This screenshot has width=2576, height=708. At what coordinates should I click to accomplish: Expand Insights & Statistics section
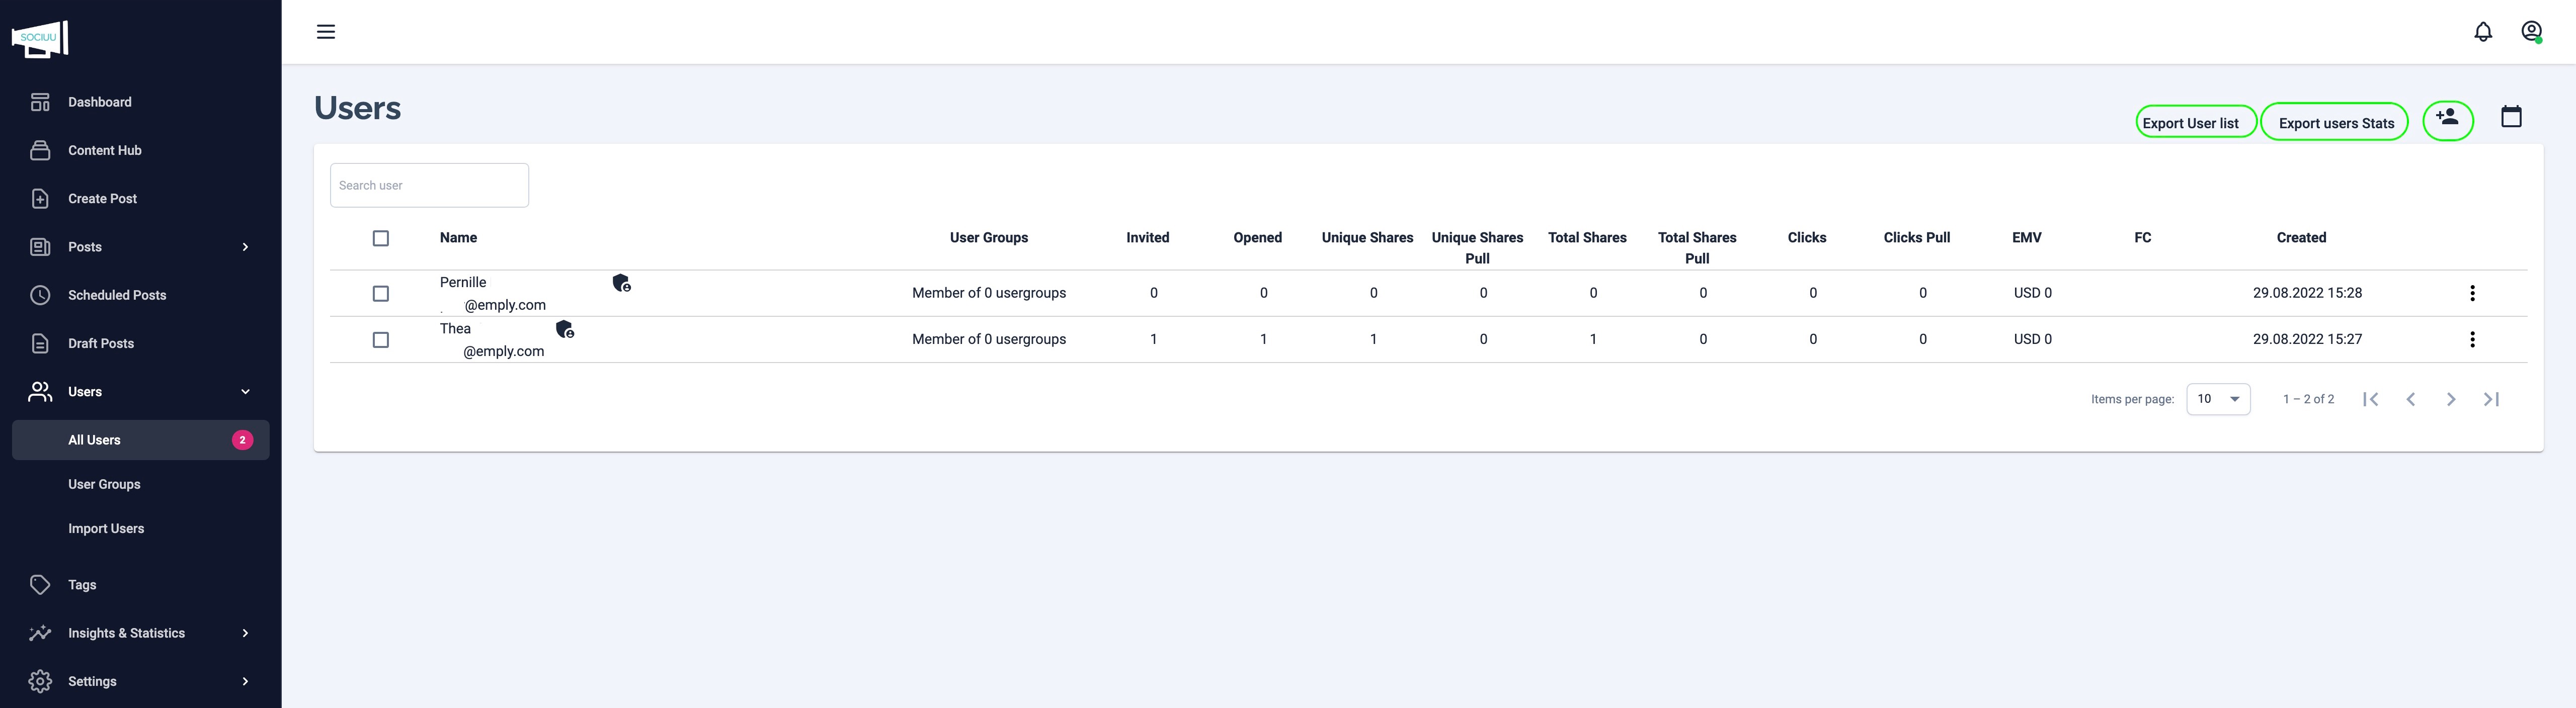[x=140, y=633]
